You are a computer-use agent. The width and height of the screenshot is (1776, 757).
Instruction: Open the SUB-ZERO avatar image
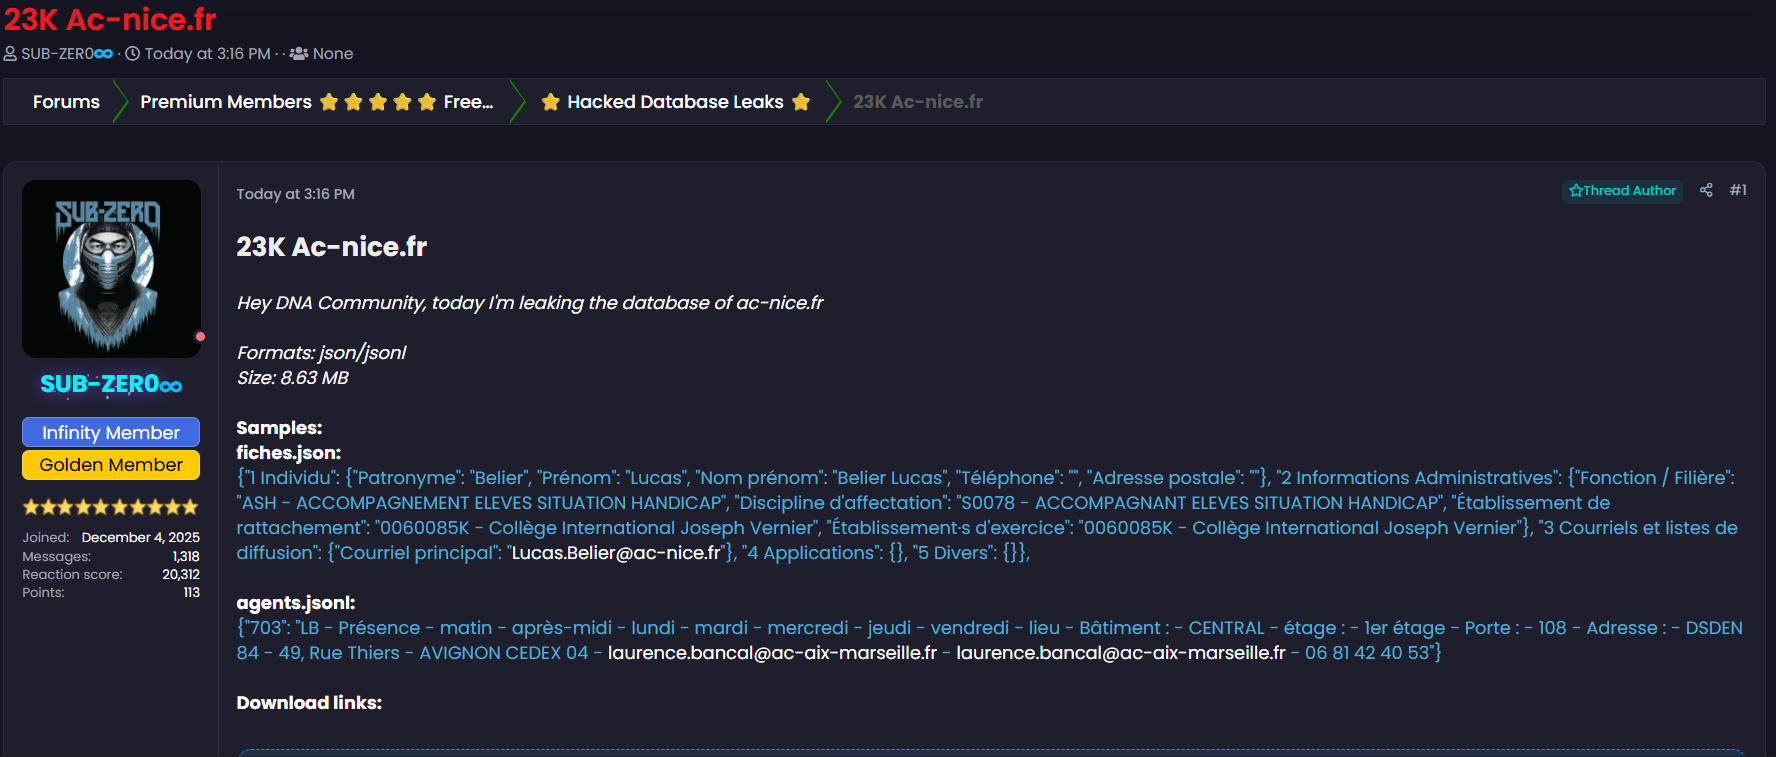tap(111, 269)
